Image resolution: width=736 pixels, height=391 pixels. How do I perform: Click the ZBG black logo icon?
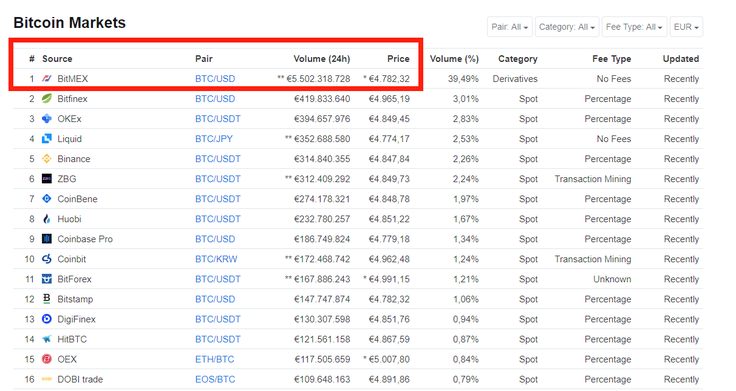46,179
